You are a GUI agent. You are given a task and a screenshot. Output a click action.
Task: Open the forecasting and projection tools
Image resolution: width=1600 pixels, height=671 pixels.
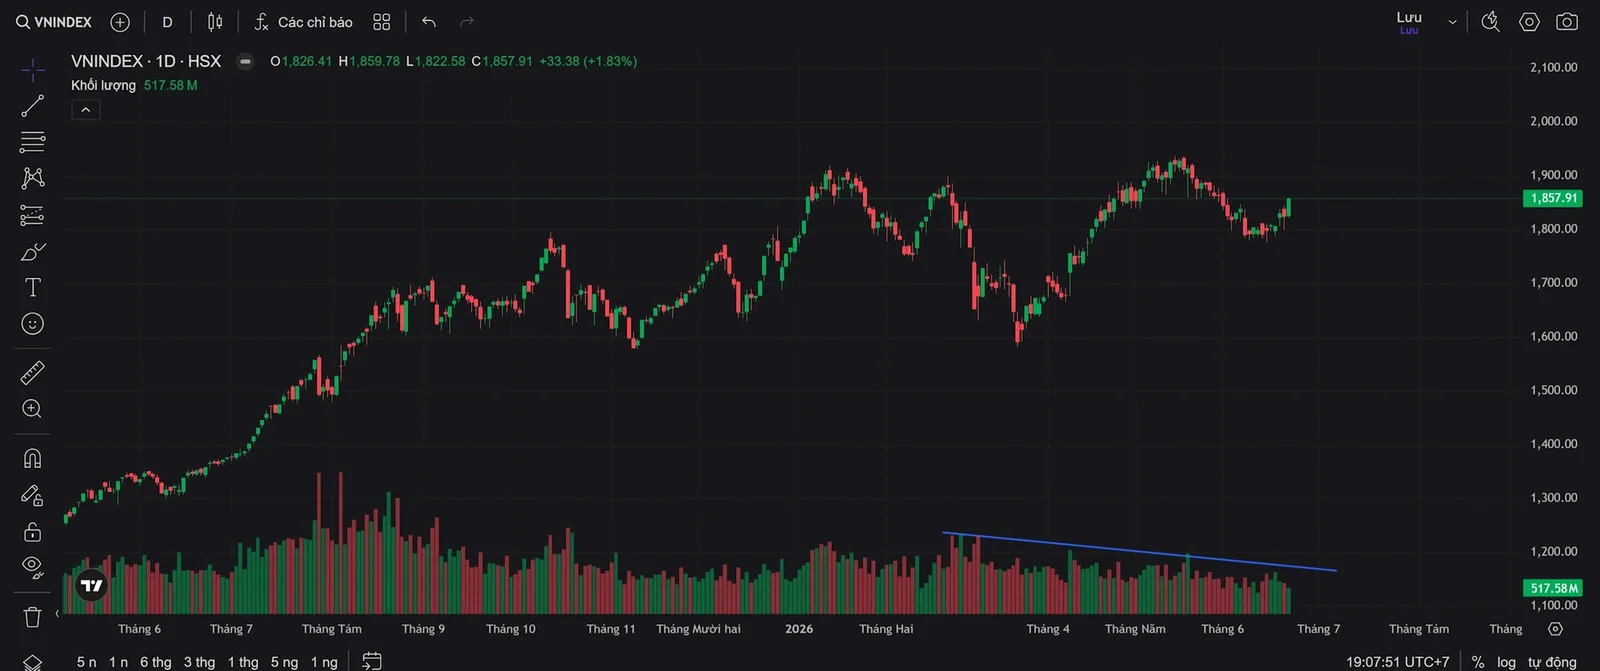click(x=33, y=215)
